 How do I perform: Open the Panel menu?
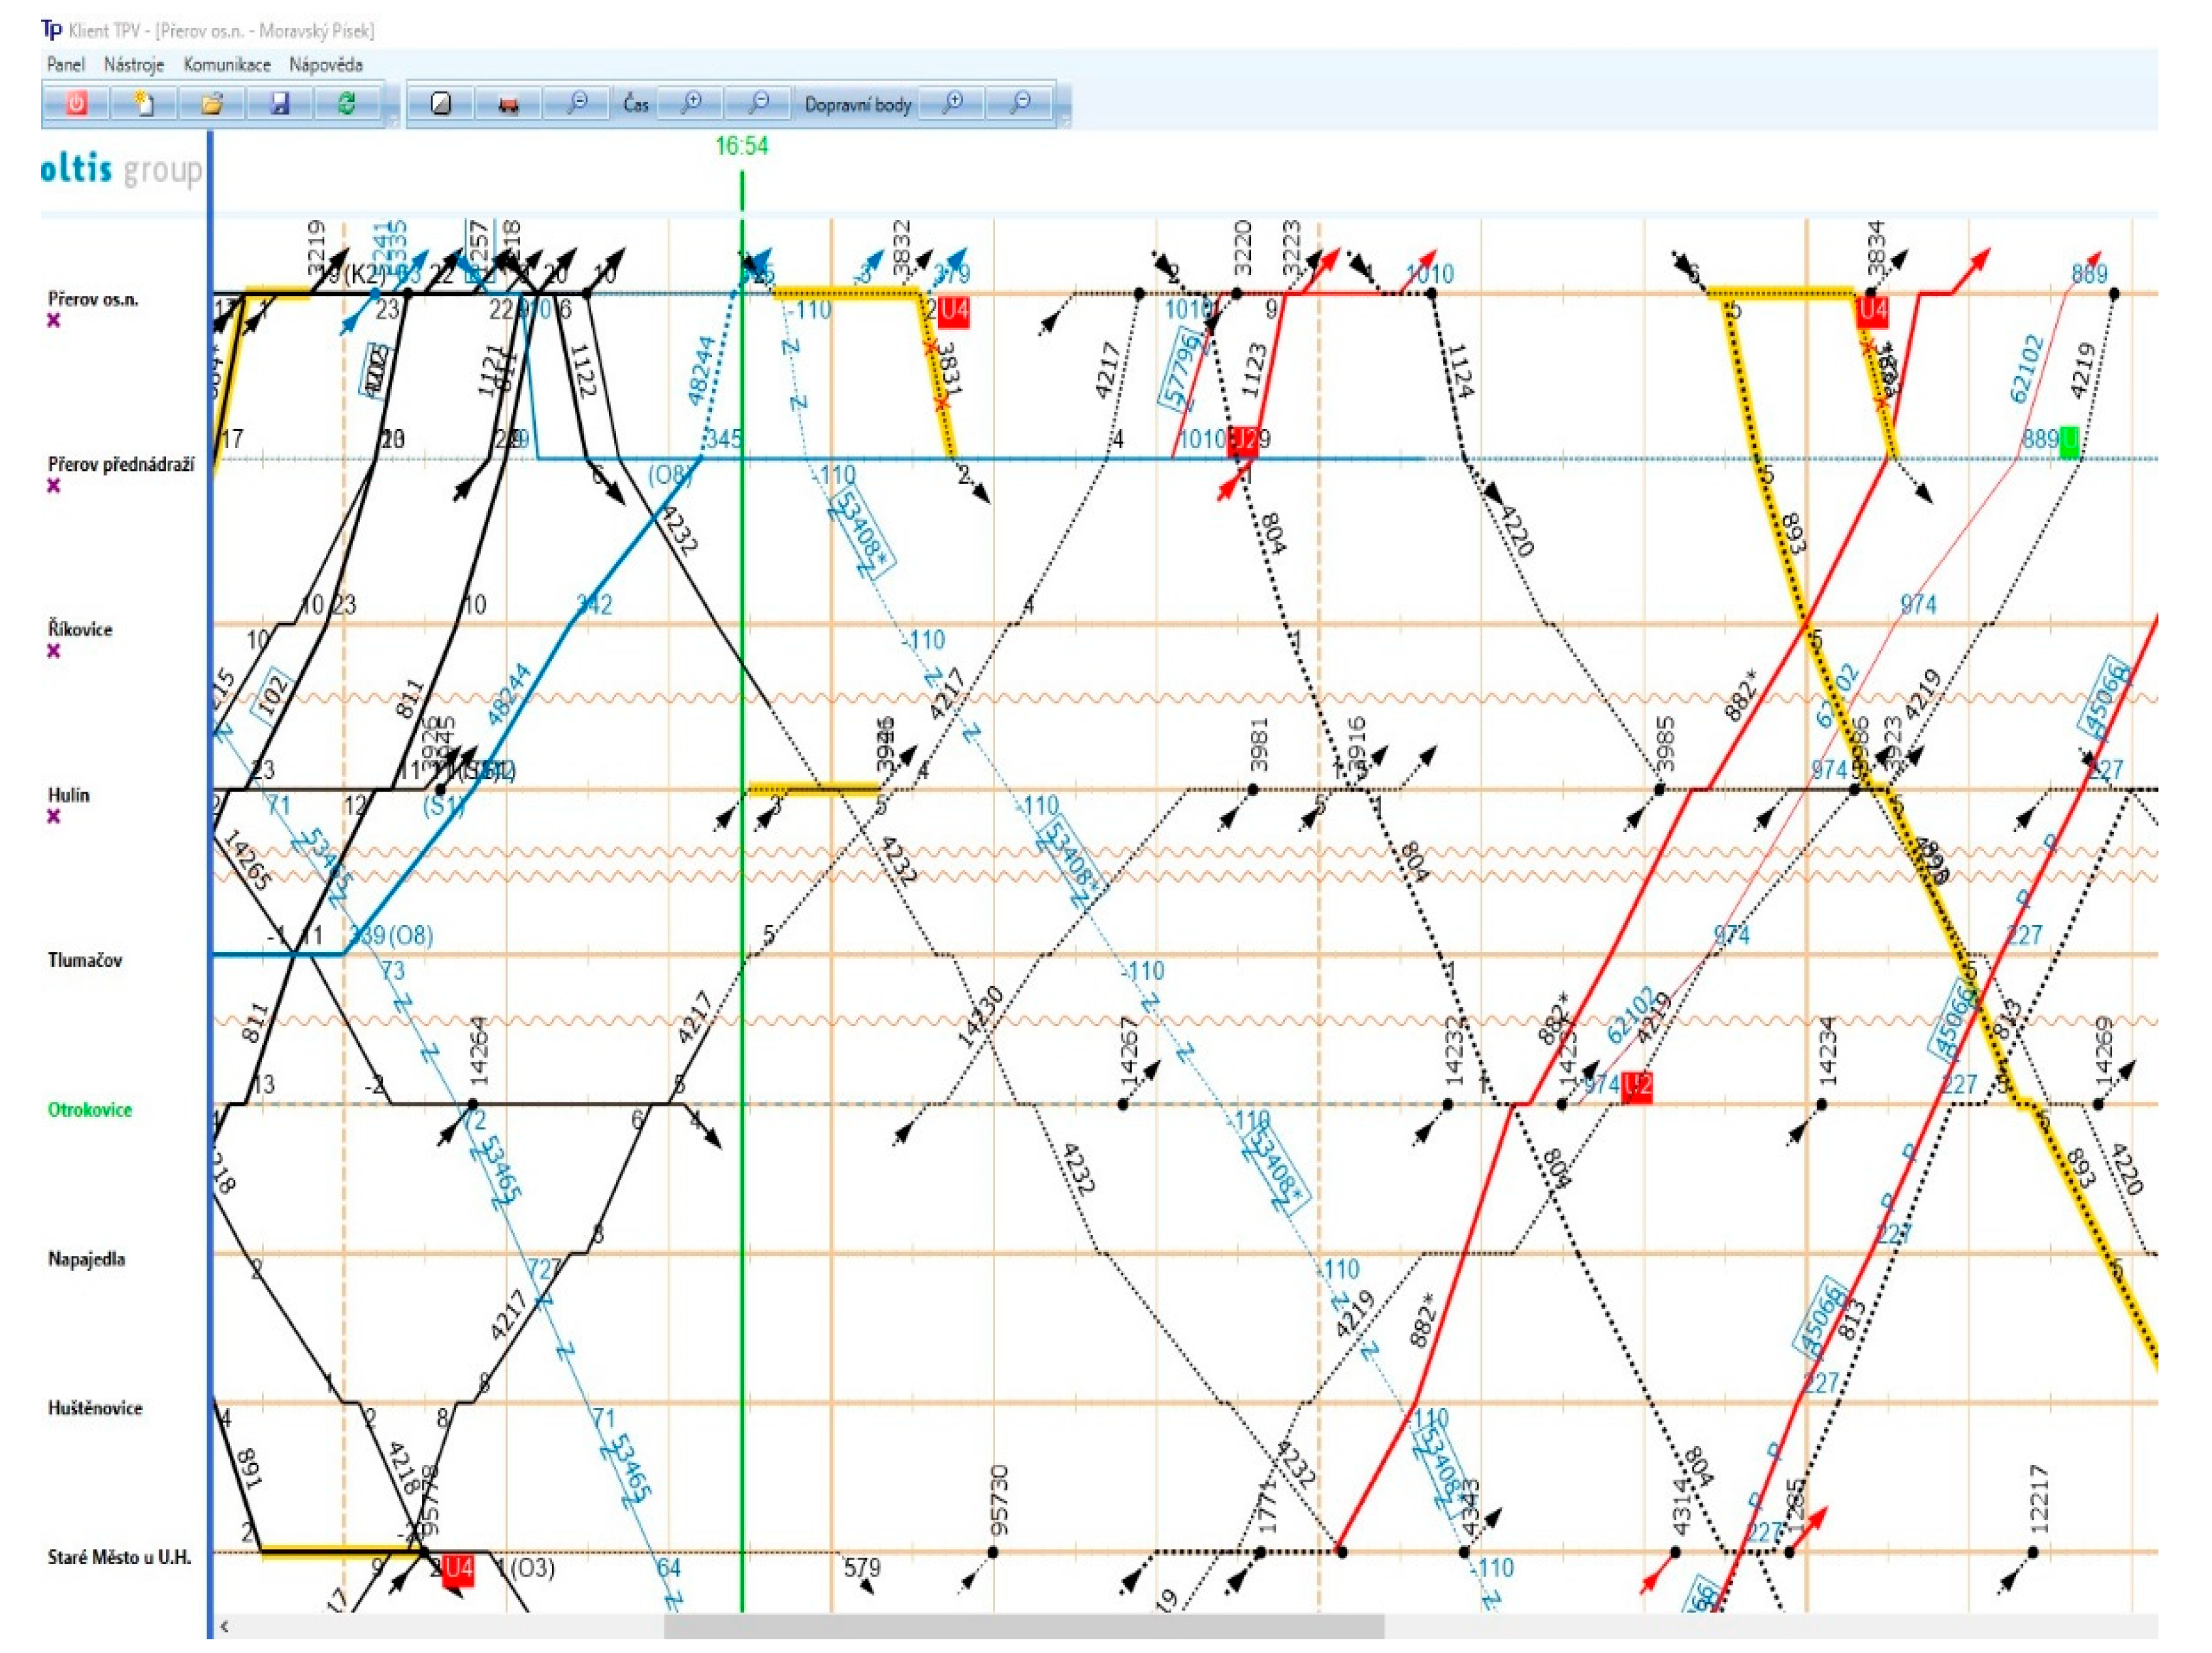click(66, 65)
